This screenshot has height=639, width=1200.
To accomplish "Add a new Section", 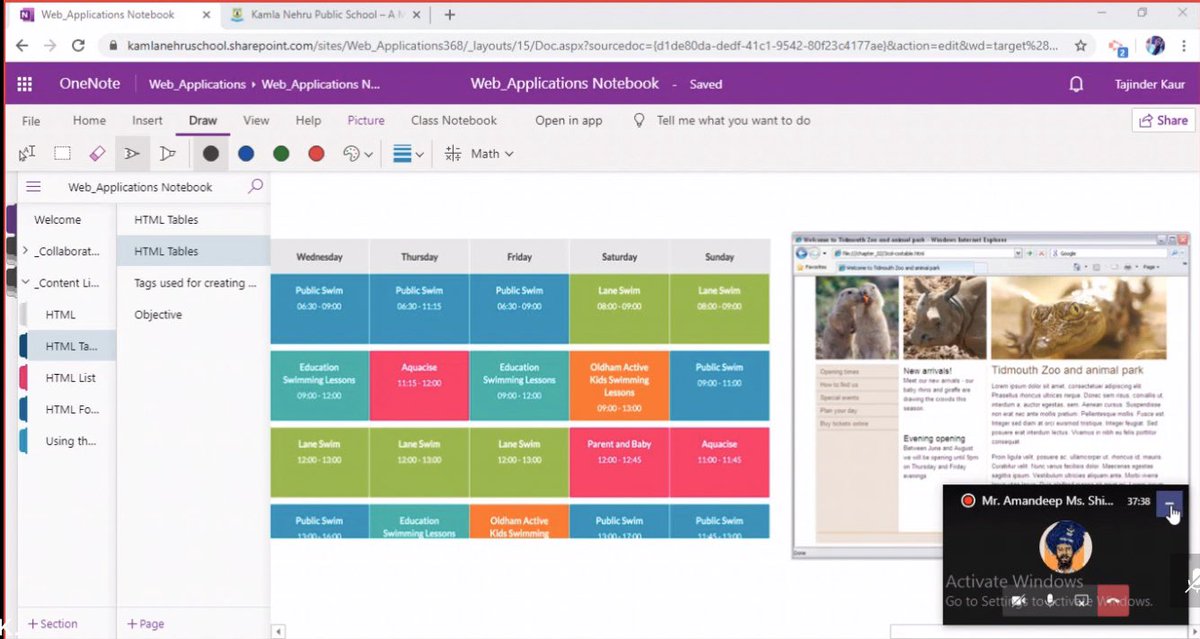I will 53,623.
